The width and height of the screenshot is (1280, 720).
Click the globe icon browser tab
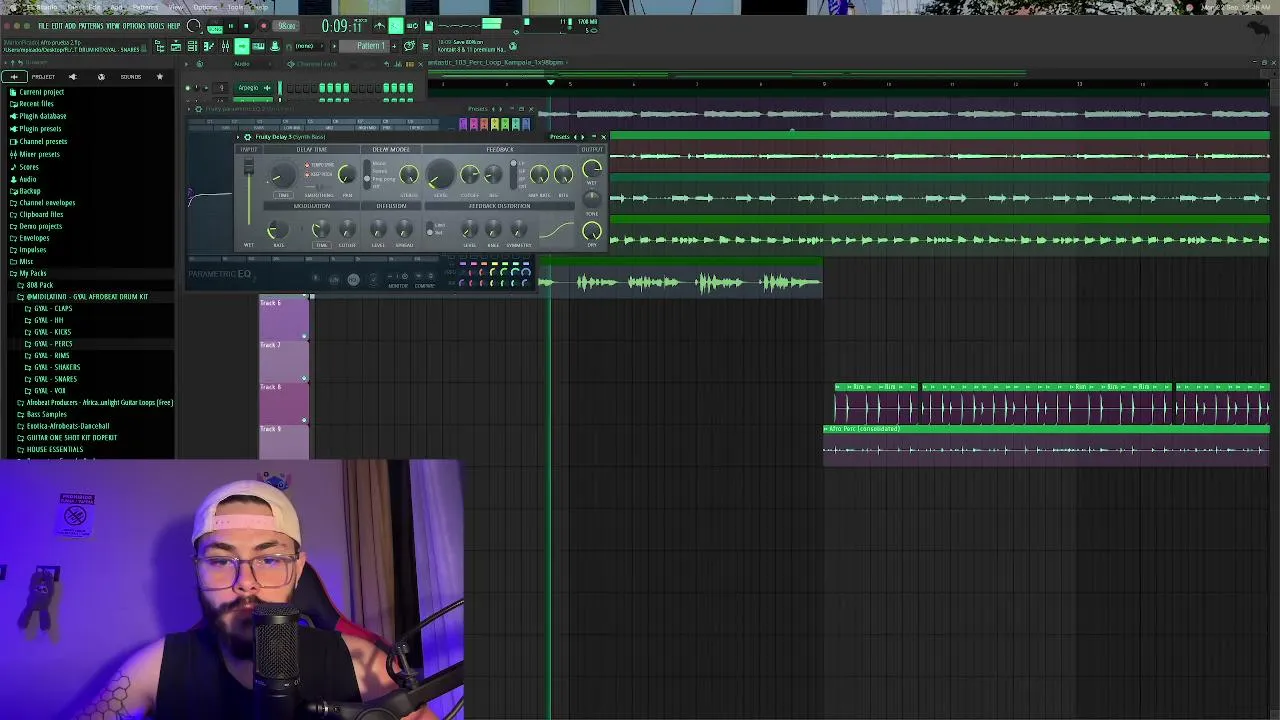click(101, 77)
